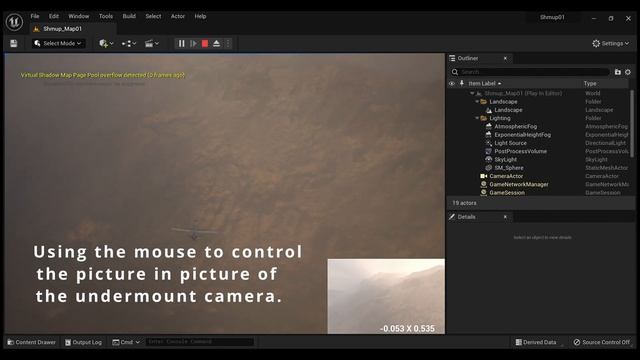This screenshot has width=640, height=360.
Task: Eject from the player controller
Action: tap(217, 43)
